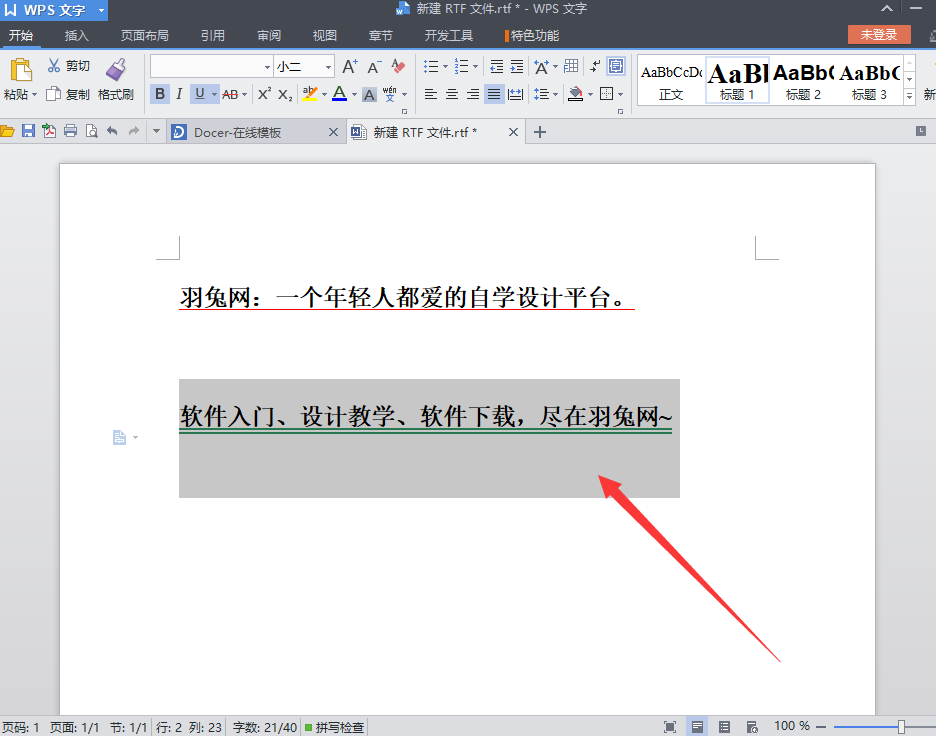The image size is (936, 736).
Task: Click the Paste clipboard icon
Action: click(20, 70)
